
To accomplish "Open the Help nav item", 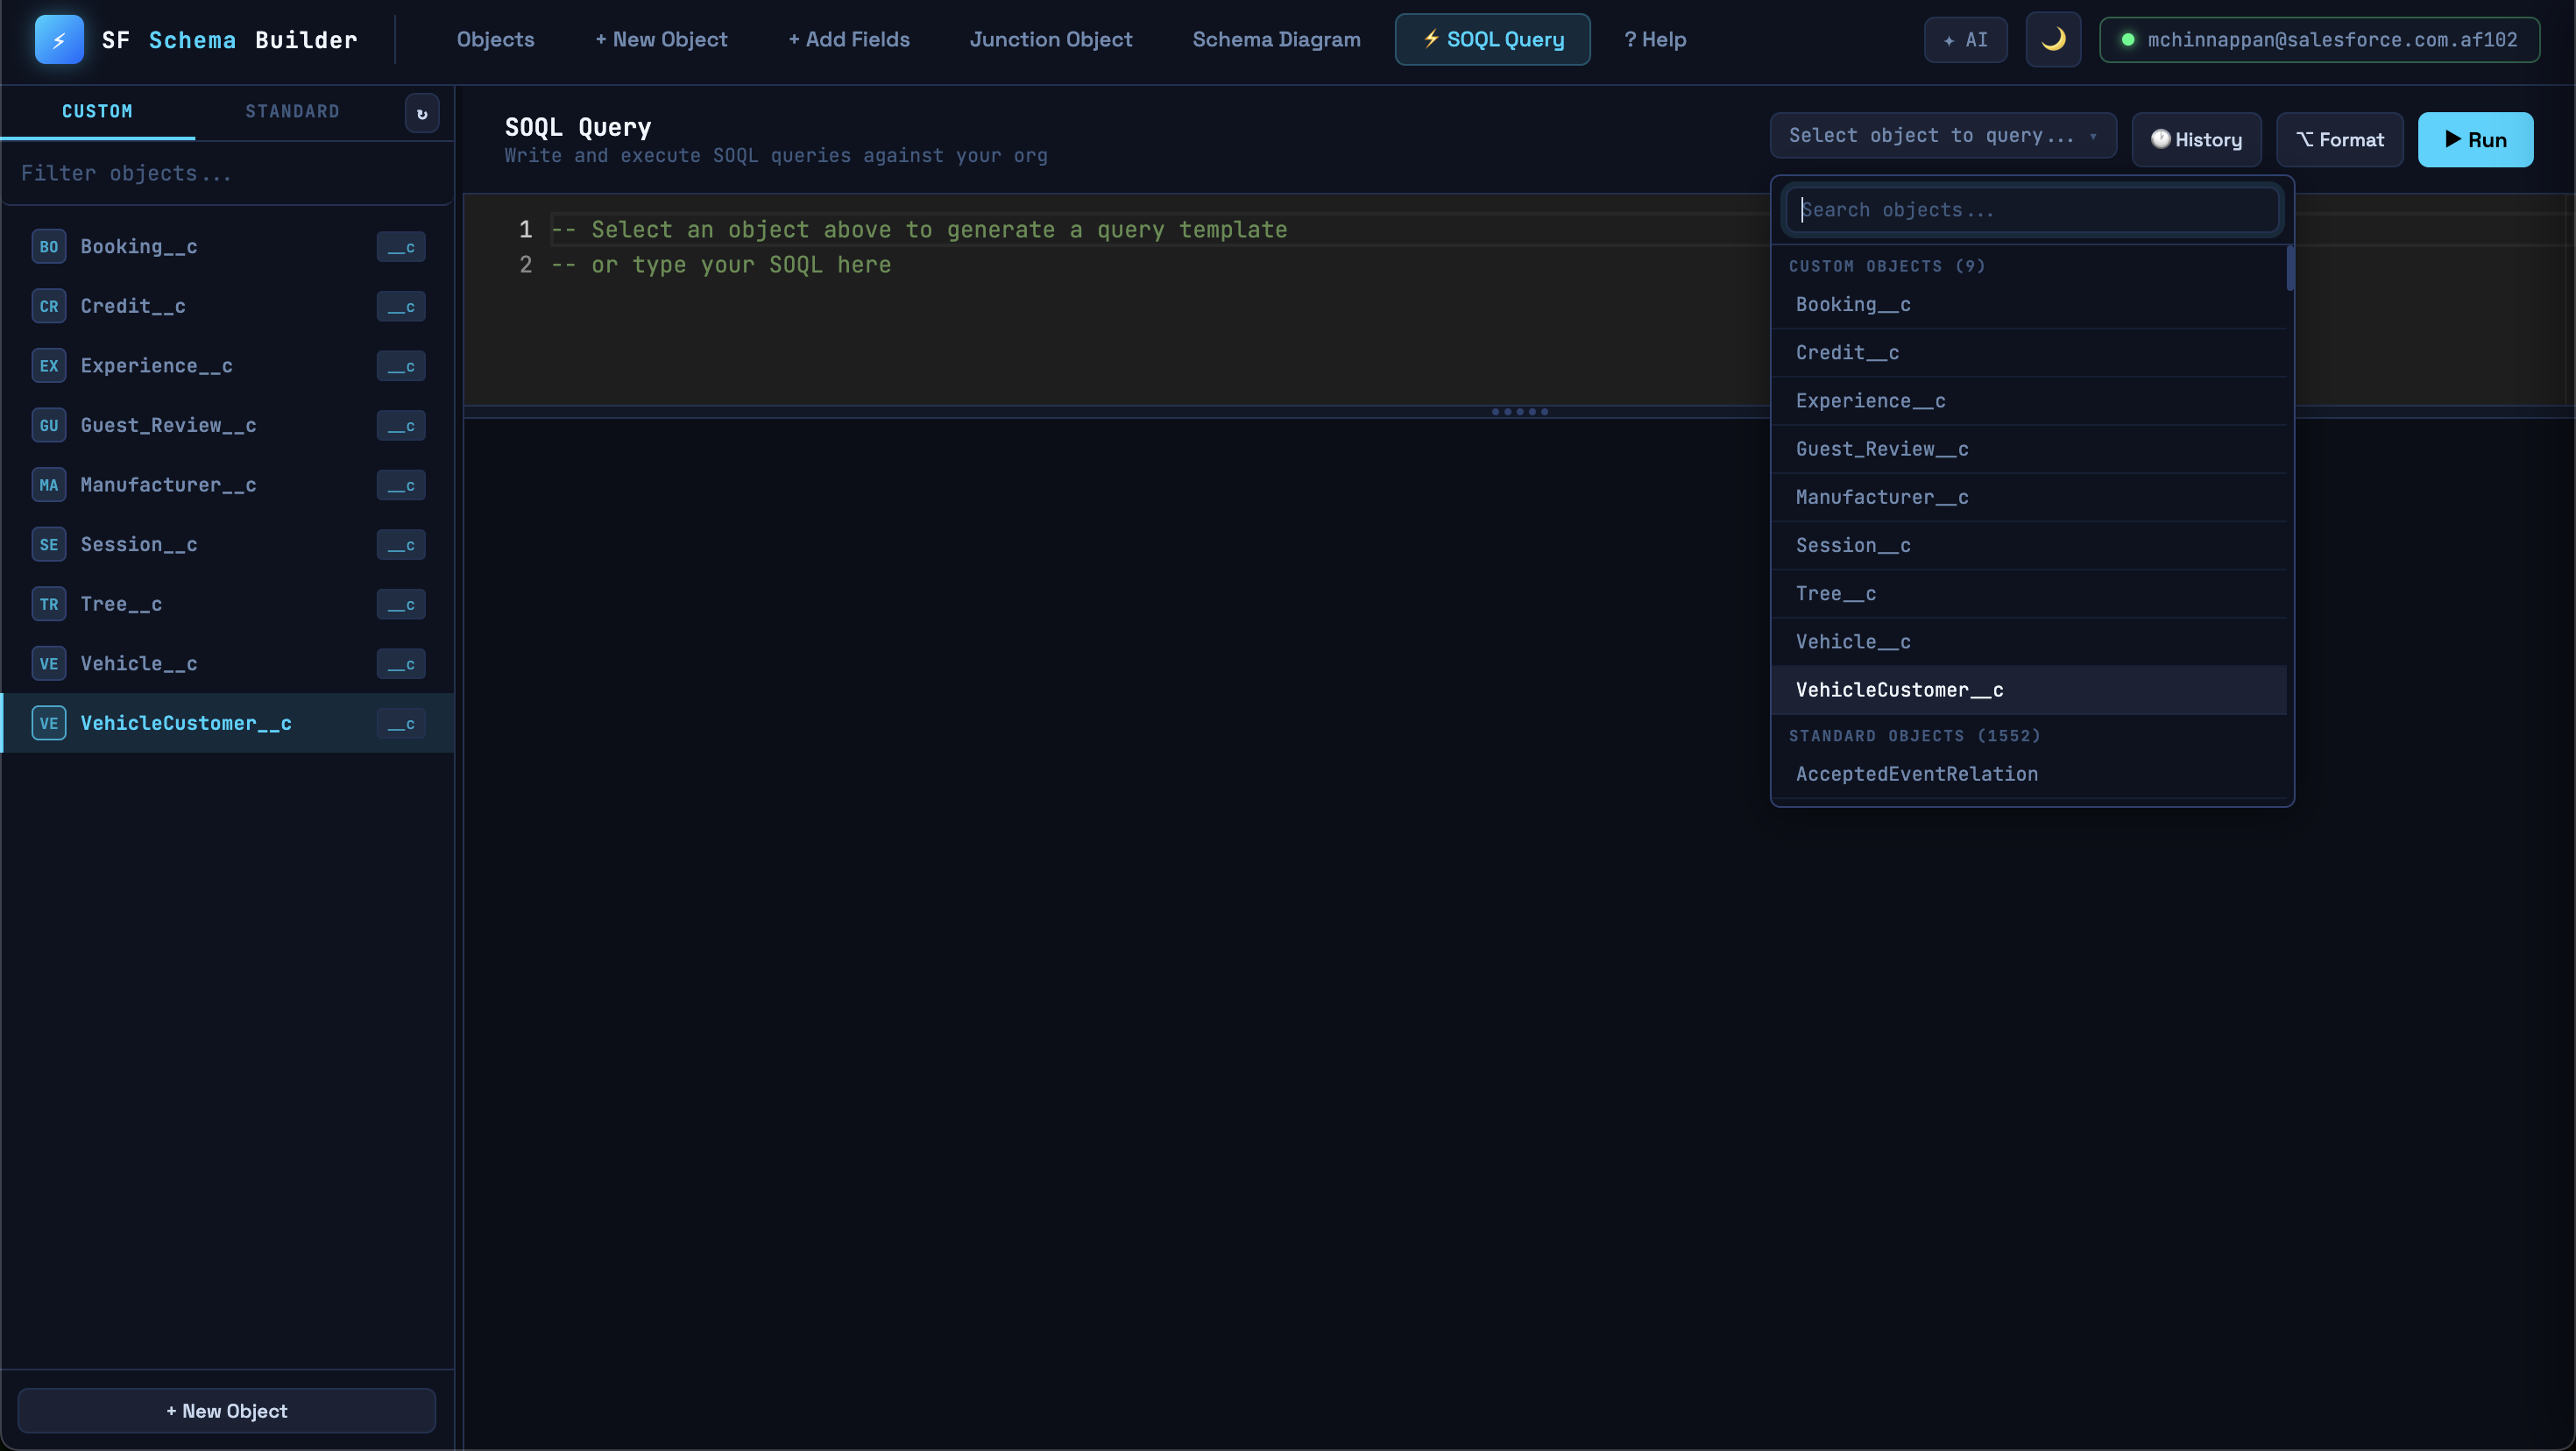I will (x=1655, y=40).
